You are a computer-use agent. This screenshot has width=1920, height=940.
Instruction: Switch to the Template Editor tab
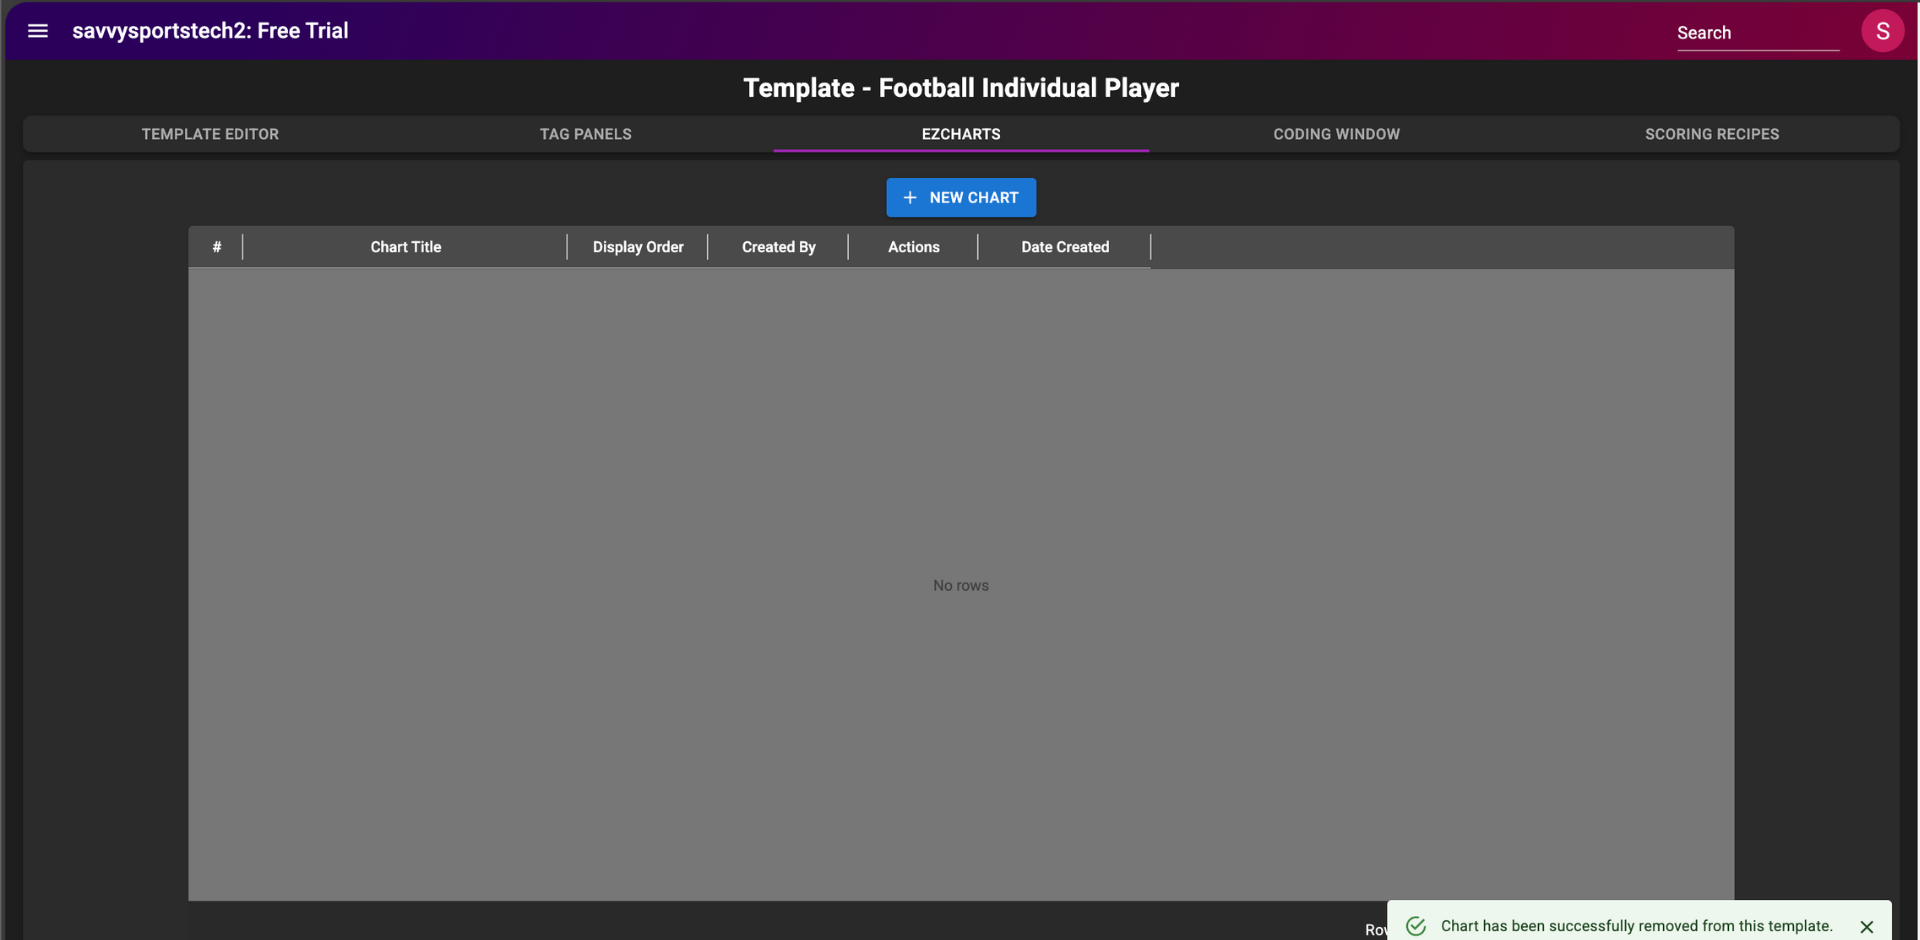[x=210, y=134]
